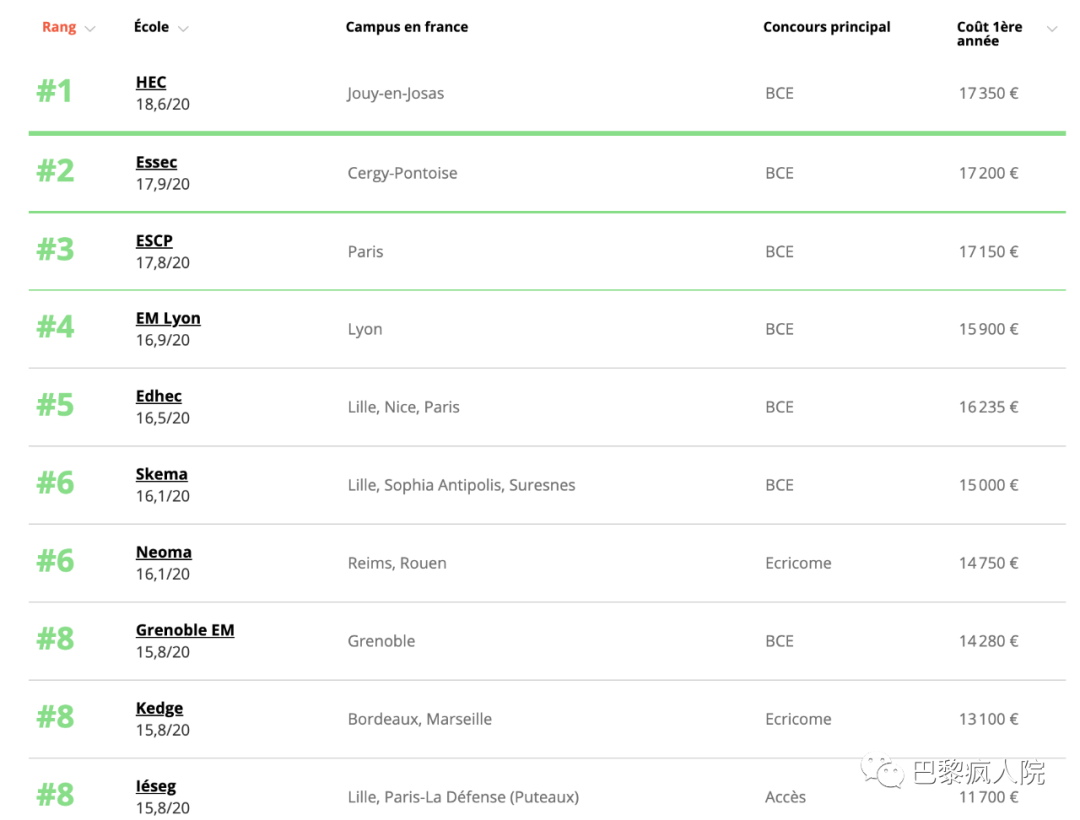Click the Concours principal header
The height and width of the screenshot is (820, 1080).
(x=826, y=27)
